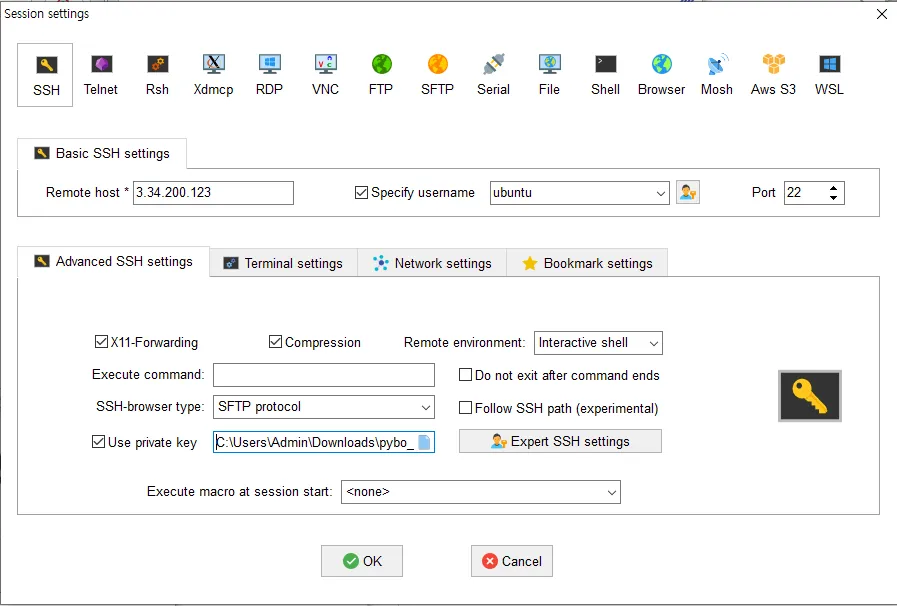Pick the Xdmcp session type
Image resolution: width=897 pixels, height=606 pixels.
[213, 75]
